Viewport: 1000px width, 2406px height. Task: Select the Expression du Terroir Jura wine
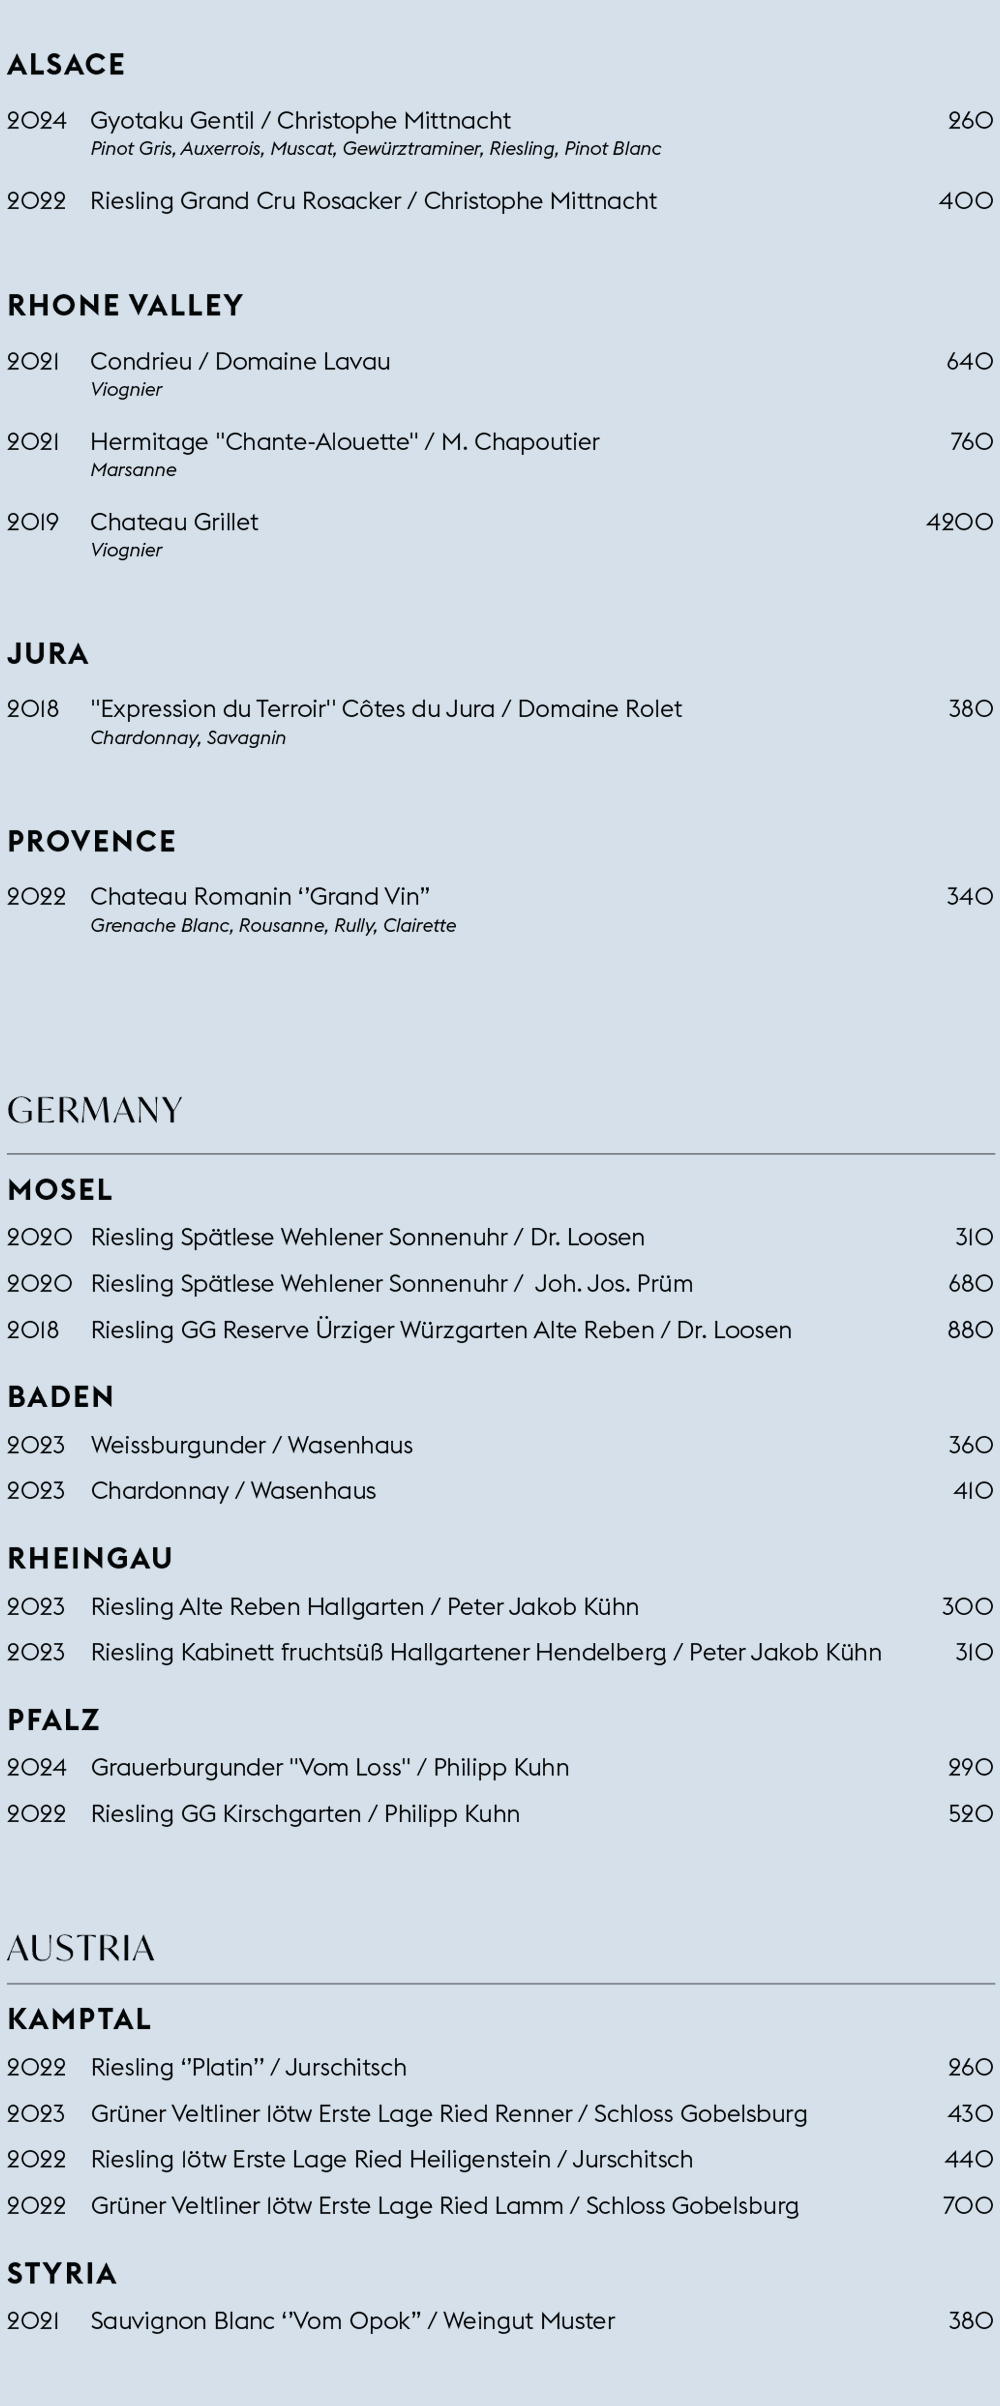point(386,709)
